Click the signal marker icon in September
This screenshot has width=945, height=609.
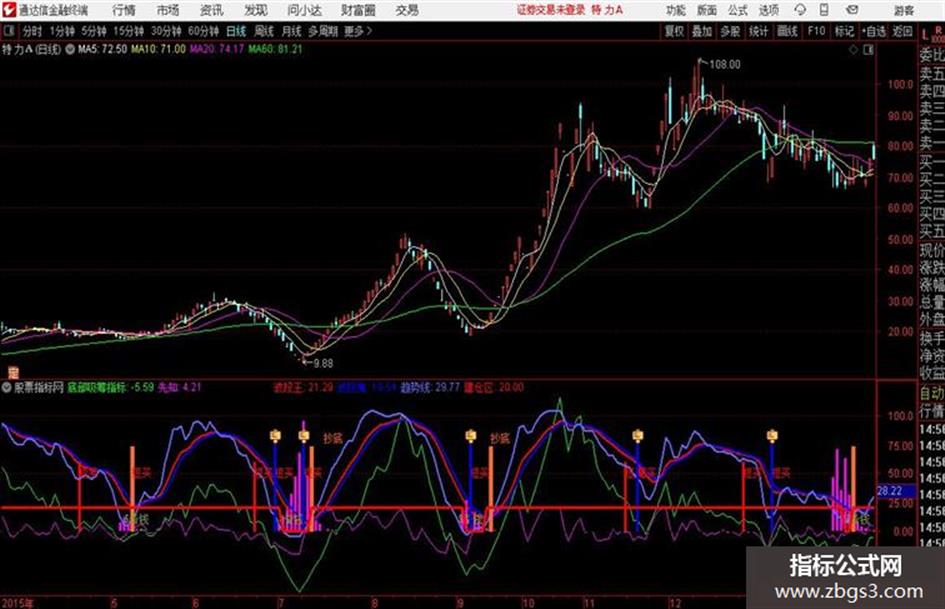click(x=471, y=435)
